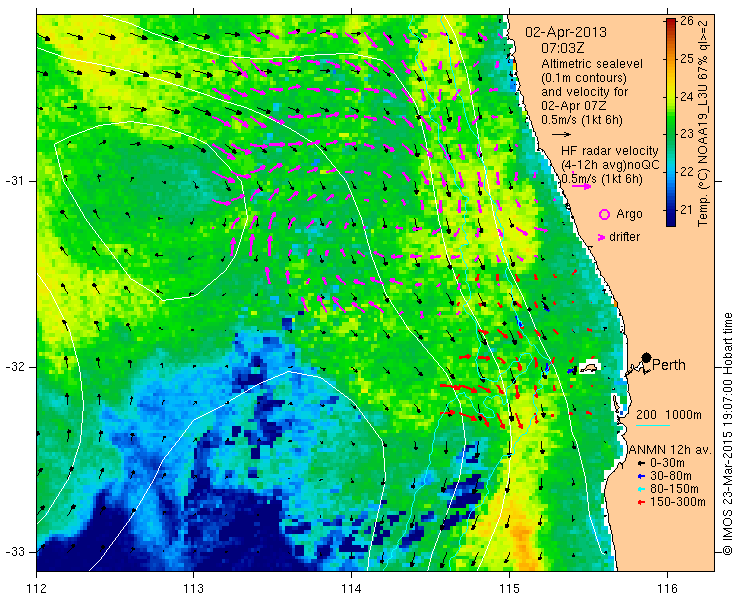The width and height of the screenshot is (740, 600).
Task: Click the colorbar tick label '22'
Action: coord(686,172)
